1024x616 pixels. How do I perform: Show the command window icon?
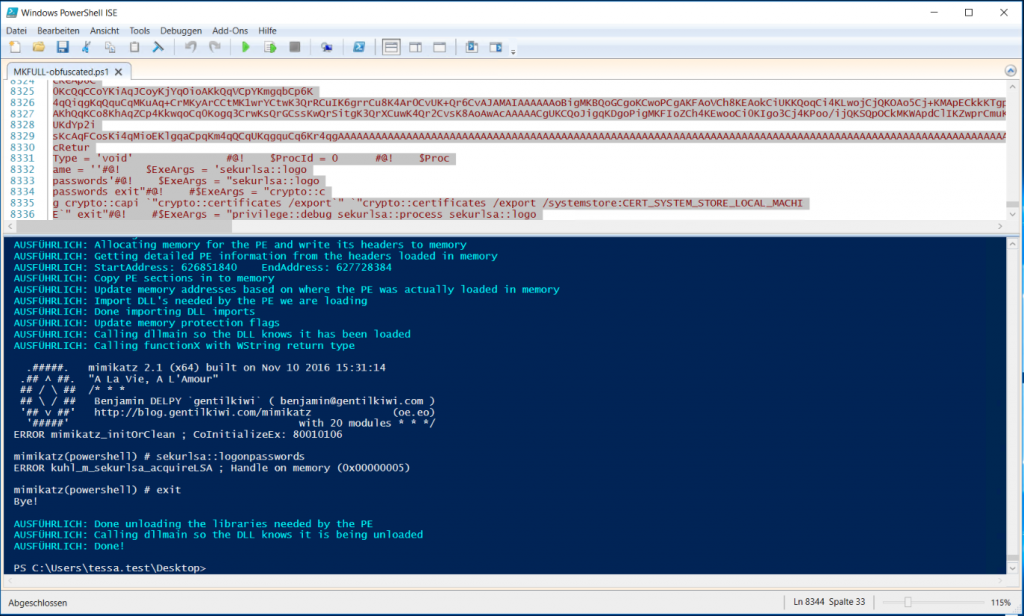[x=472, y=47]
